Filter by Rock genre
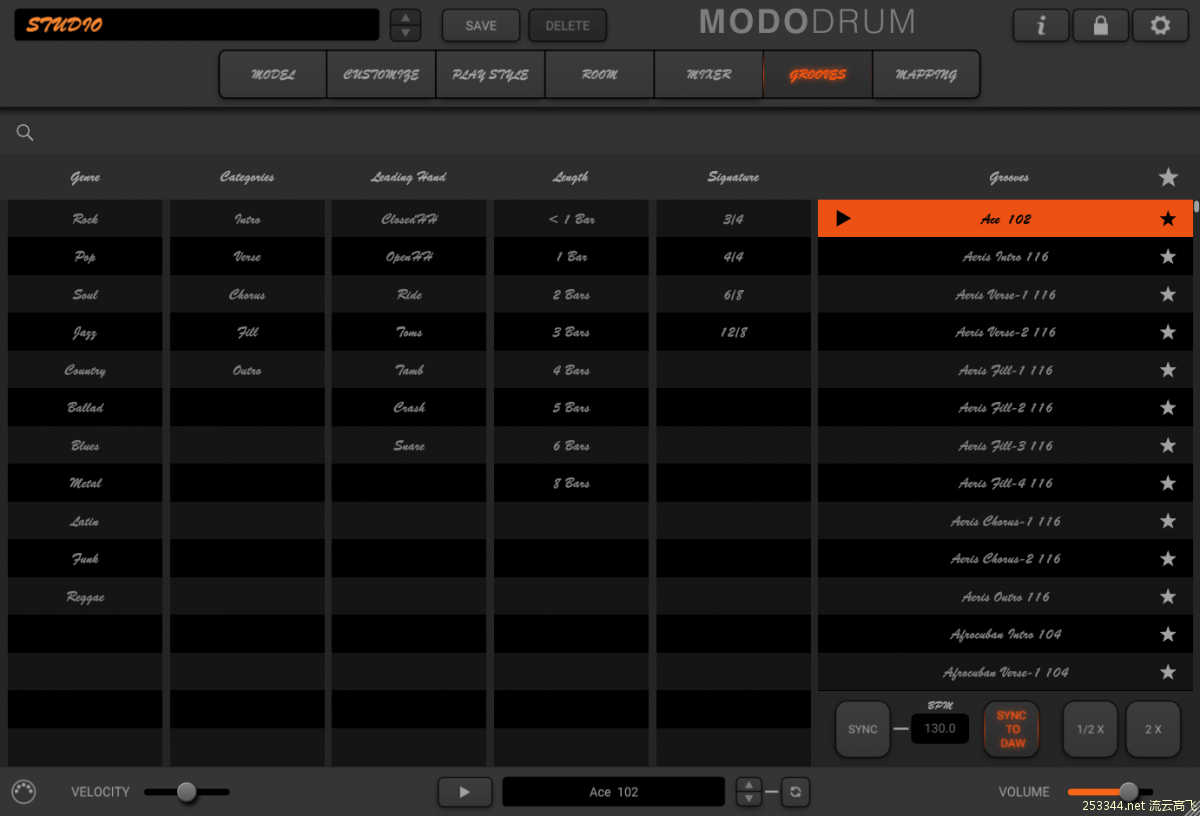 85,219
